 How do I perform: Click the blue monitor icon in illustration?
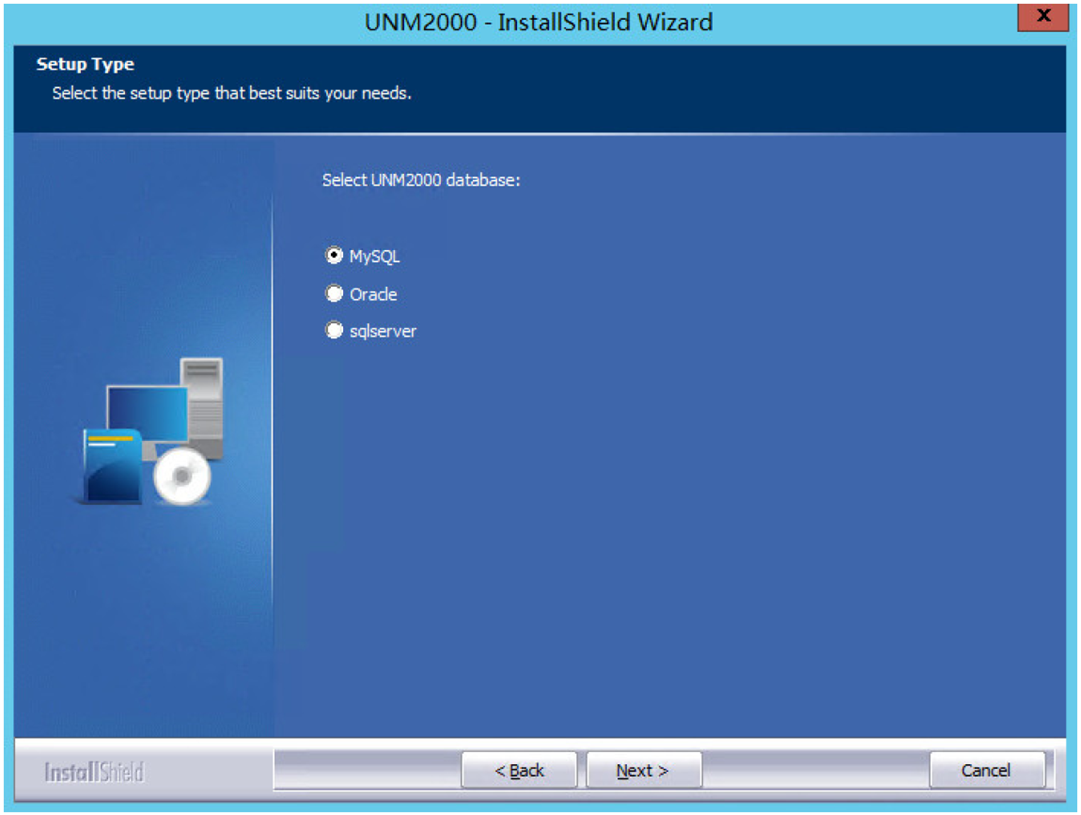pos(147,414)
